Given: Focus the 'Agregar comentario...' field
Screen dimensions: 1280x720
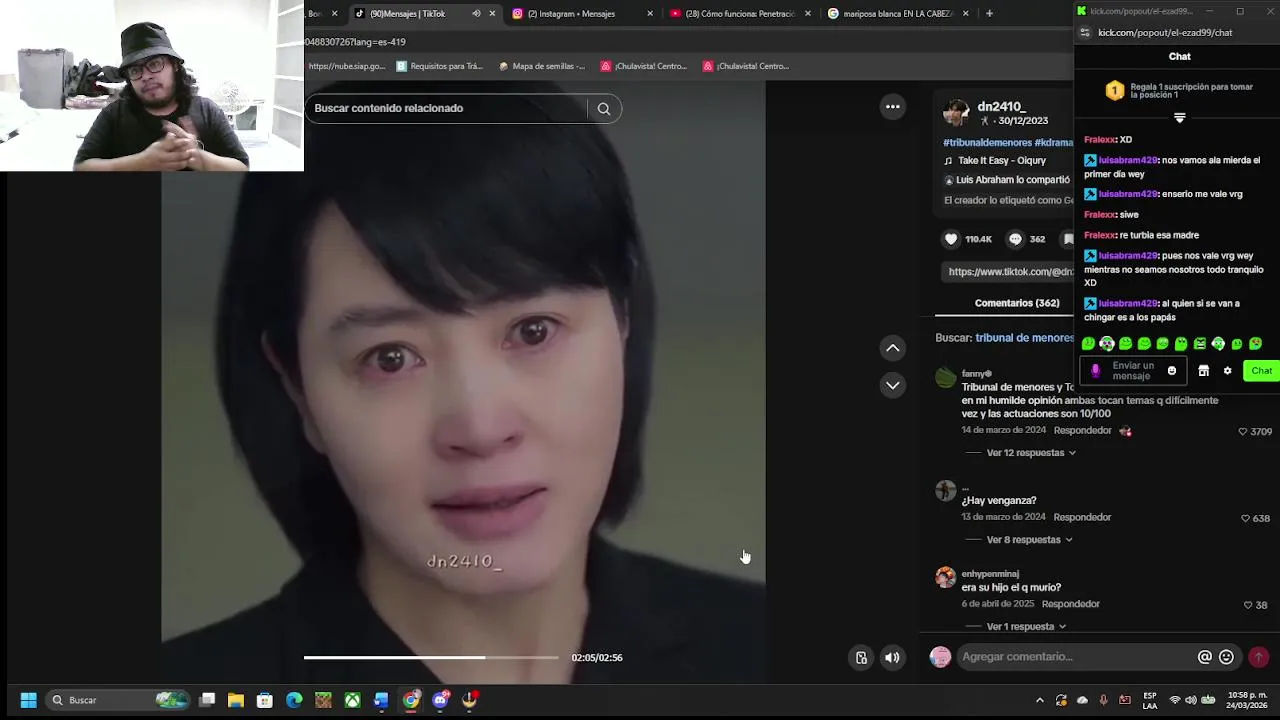Looking at the screenshot, I should (1075, 657).
